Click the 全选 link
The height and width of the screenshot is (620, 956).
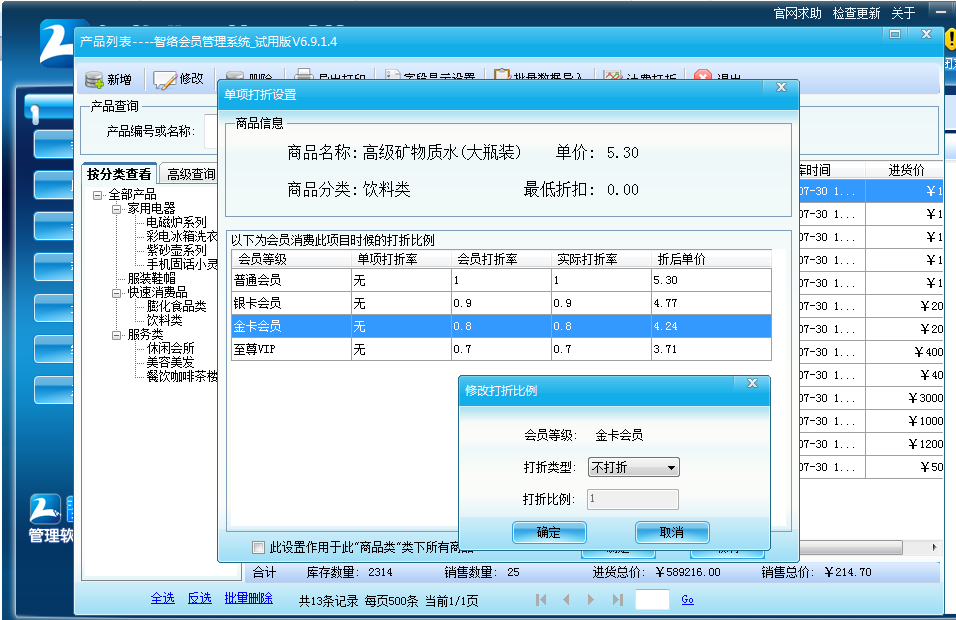(163, 598)
